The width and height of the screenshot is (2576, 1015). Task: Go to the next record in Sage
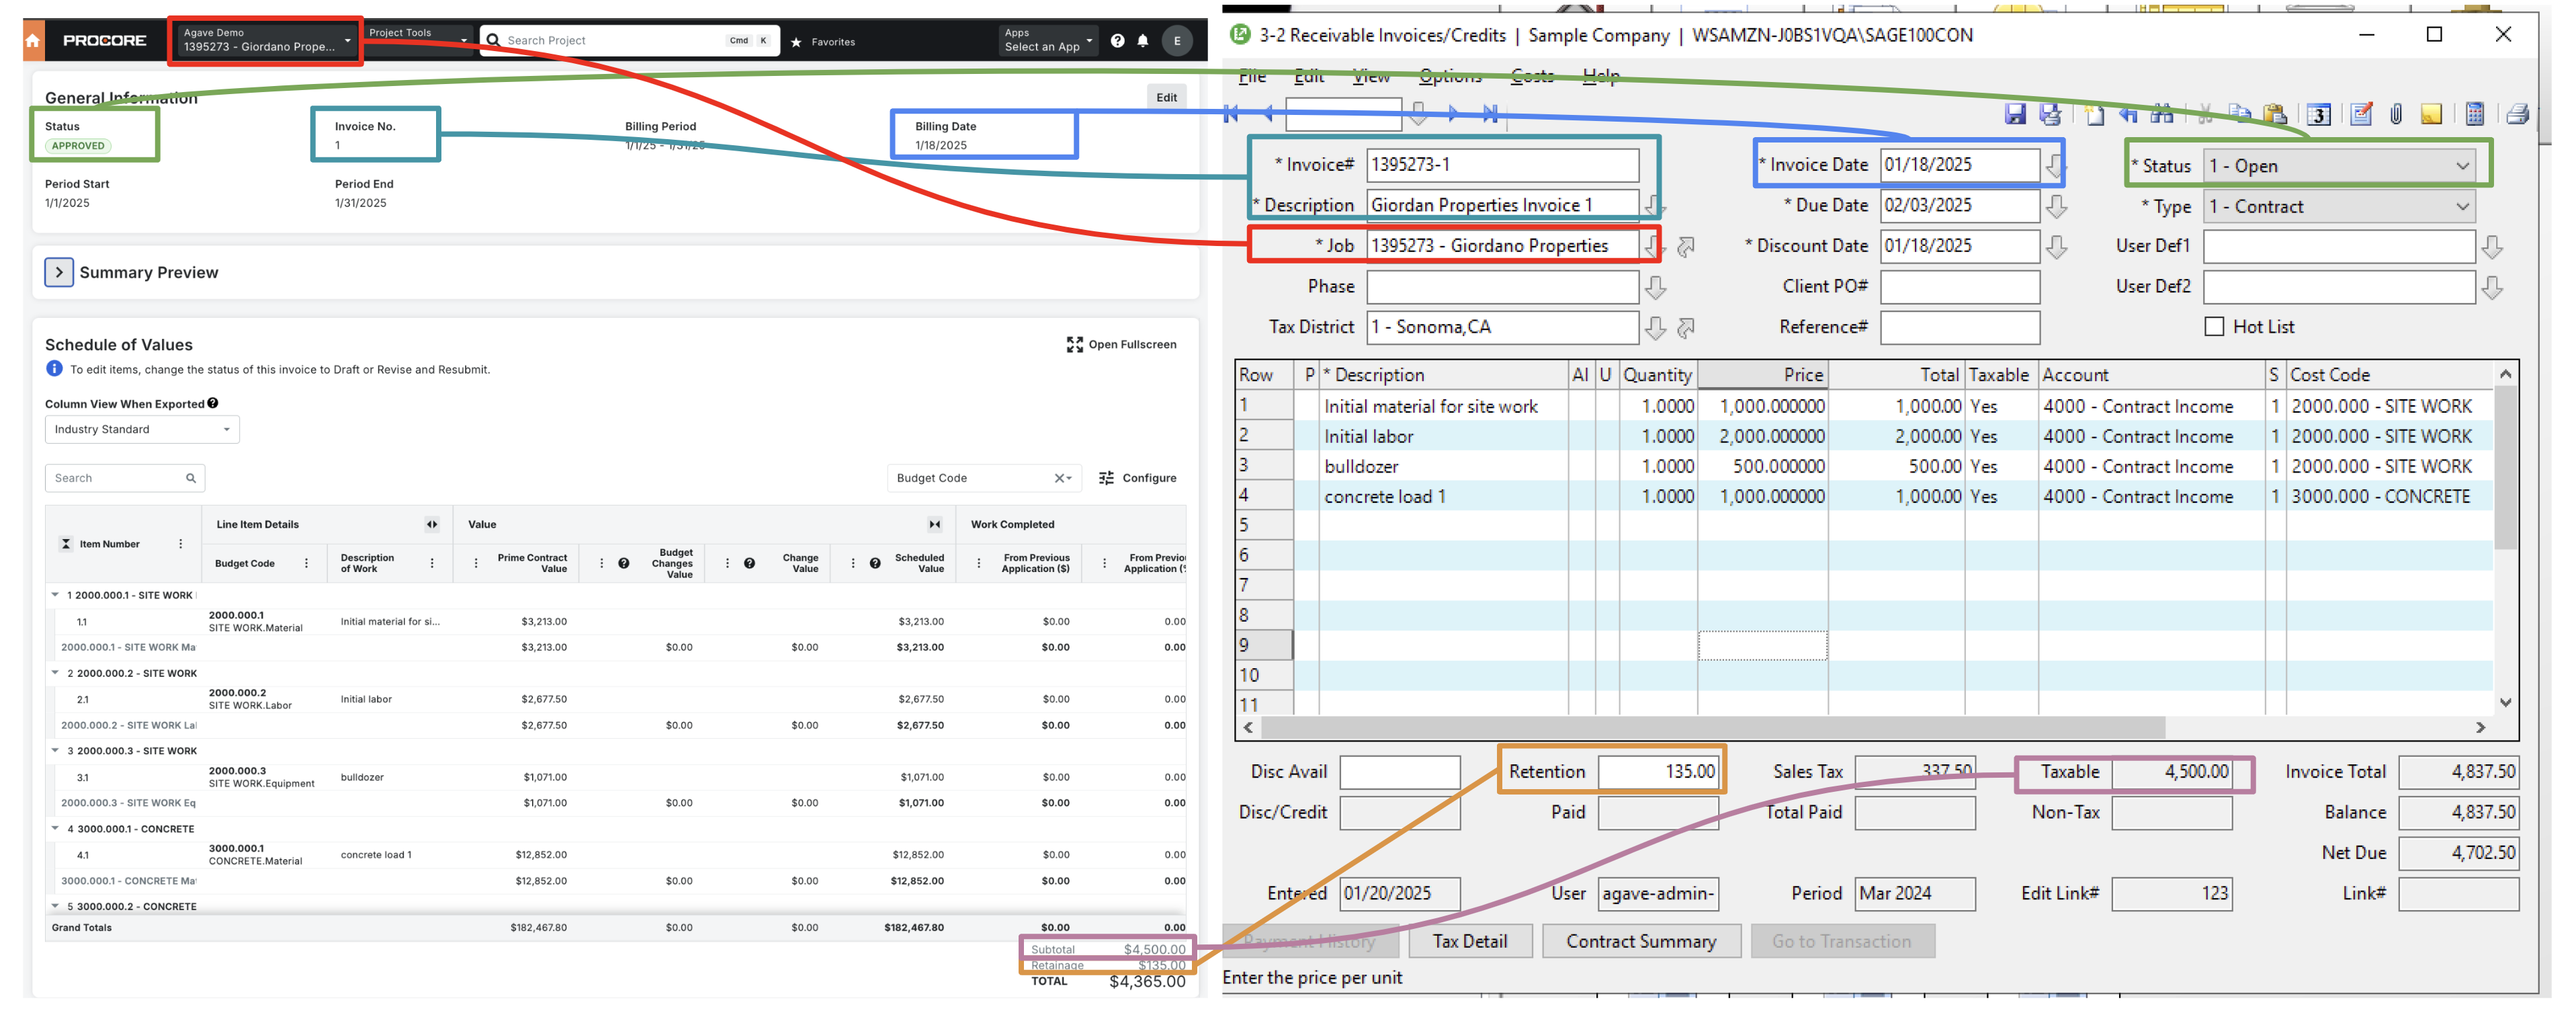pos(1453,114)
